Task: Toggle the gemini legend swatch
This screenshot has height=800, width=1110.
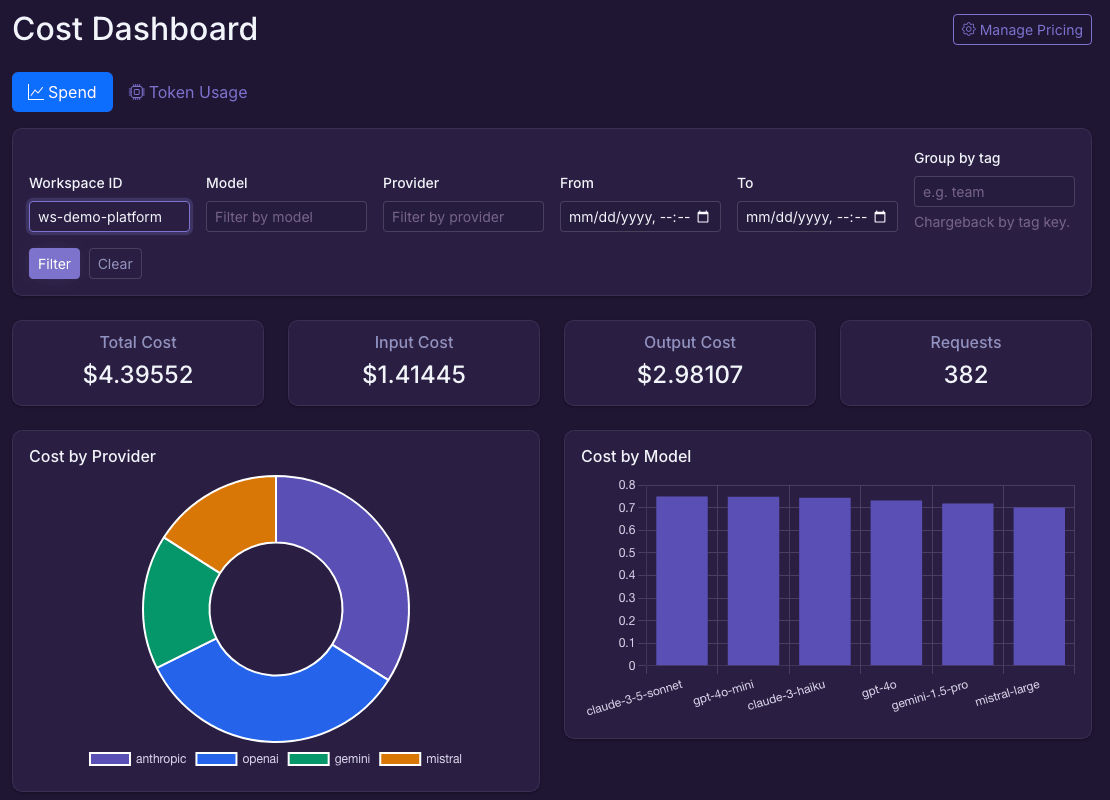Action: [309, 759]
